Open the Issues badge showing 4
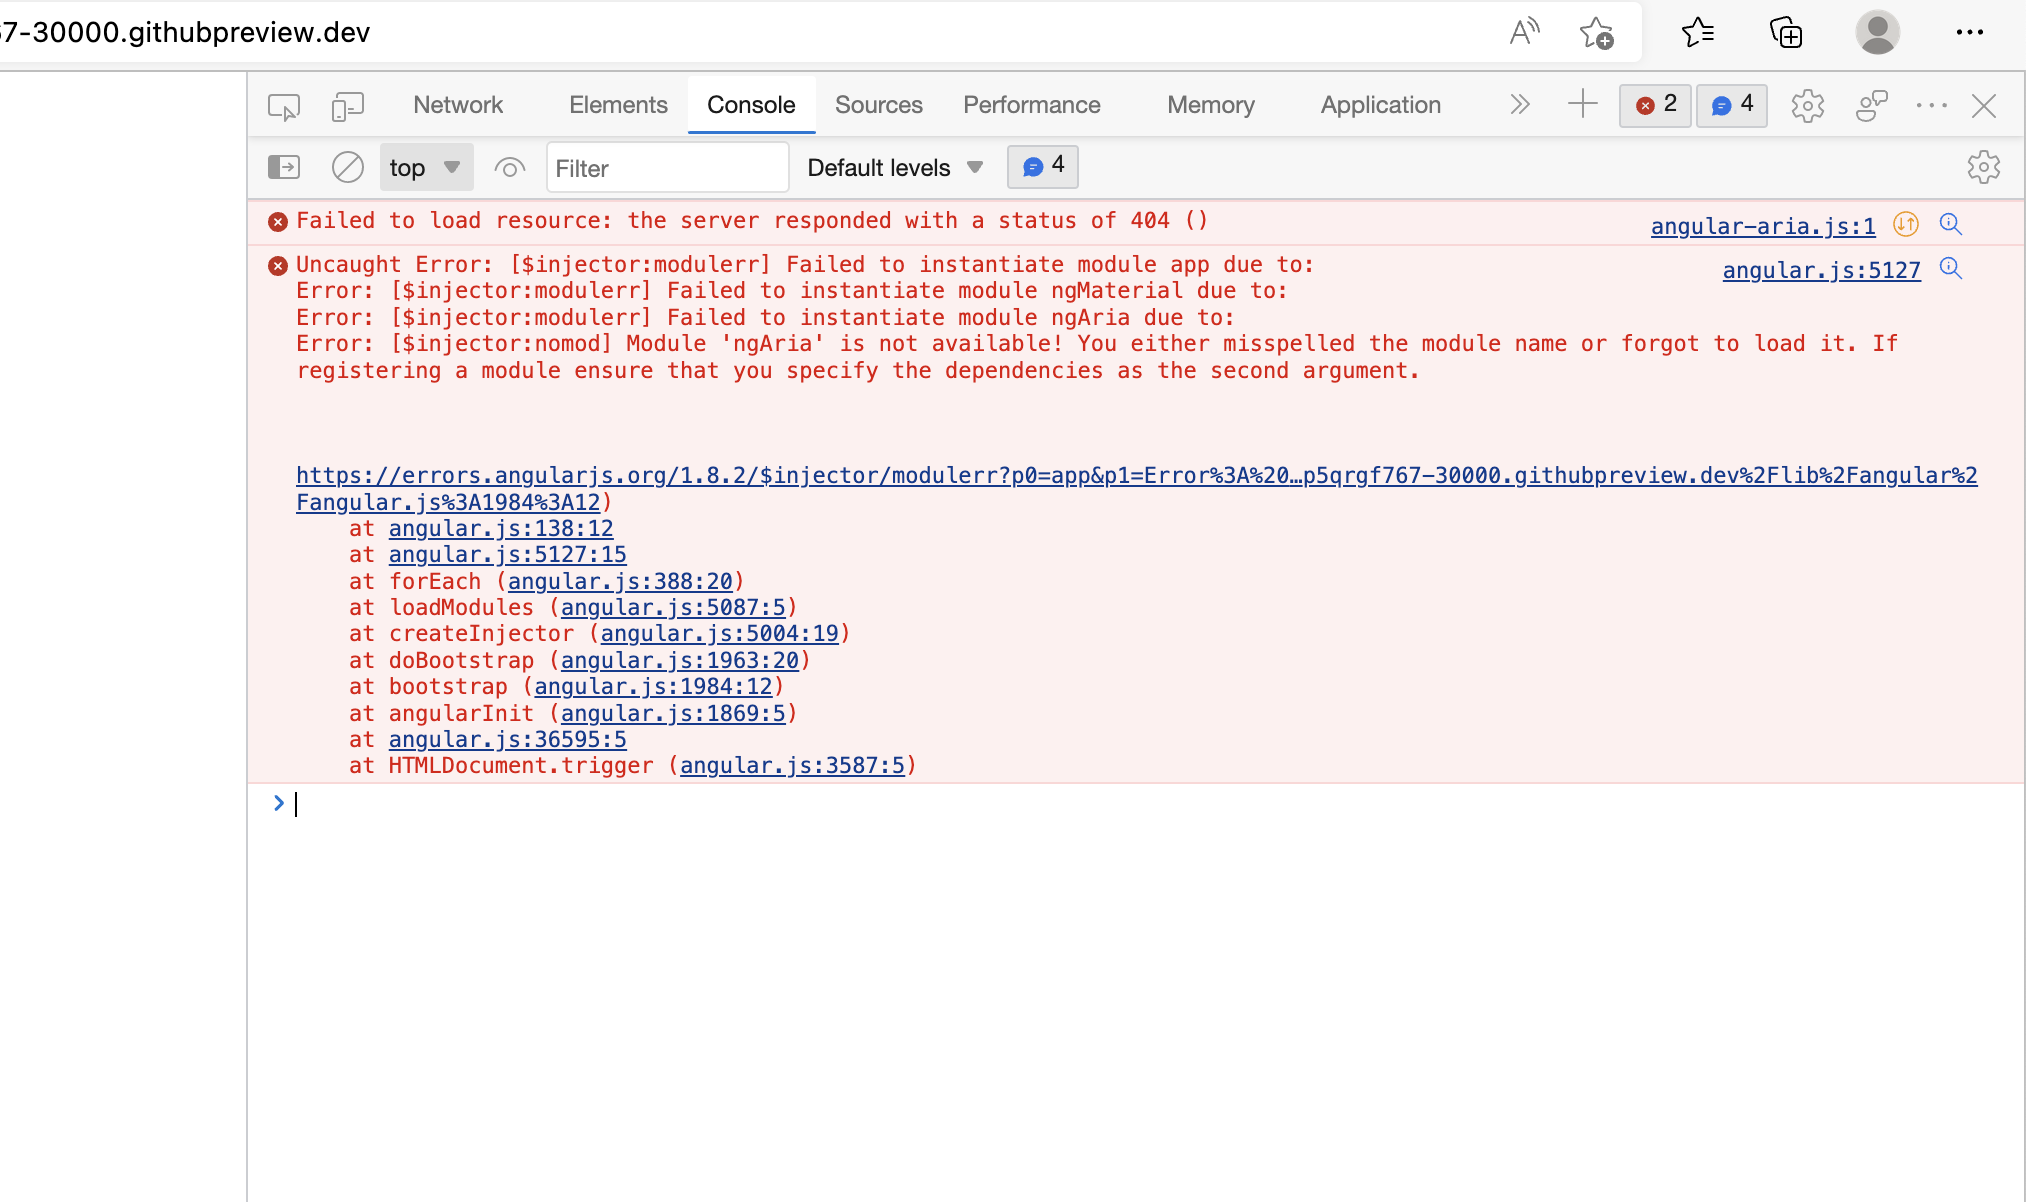Viewport: 2026px width, 1202px height. point(1731,105)
